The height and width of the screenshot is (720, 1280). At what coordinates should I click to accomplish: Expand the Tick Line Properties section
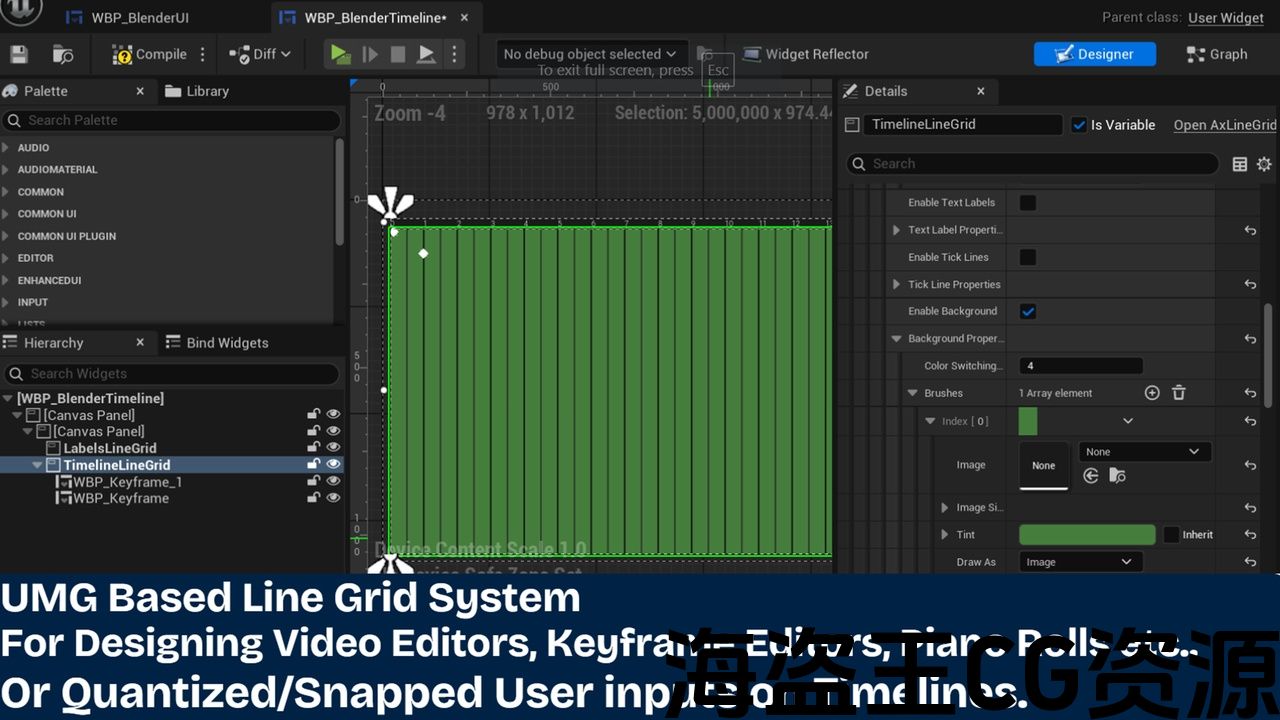coord(896,284)
